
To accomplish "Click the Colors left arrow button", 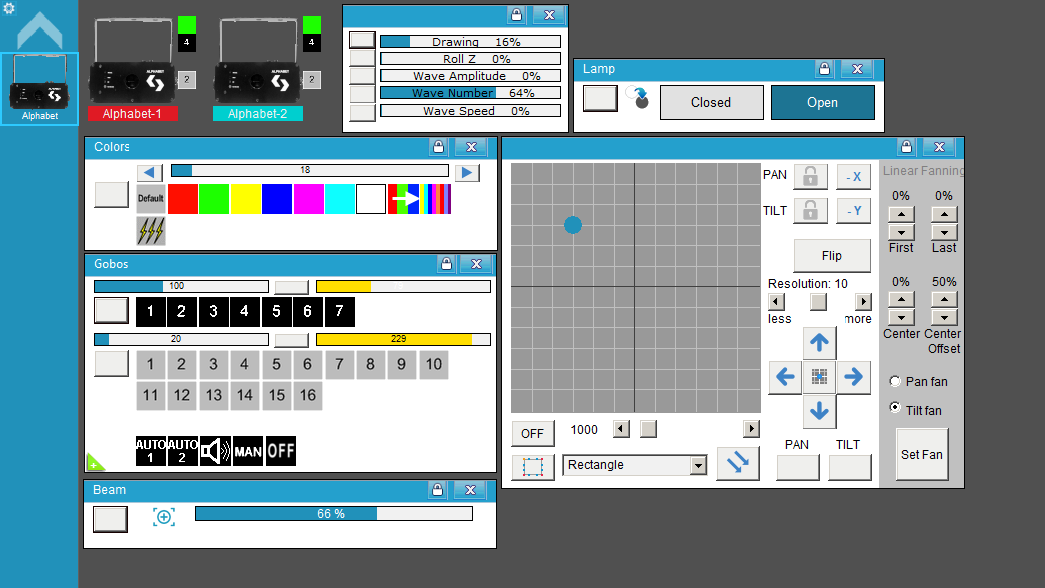I will 150,173.
